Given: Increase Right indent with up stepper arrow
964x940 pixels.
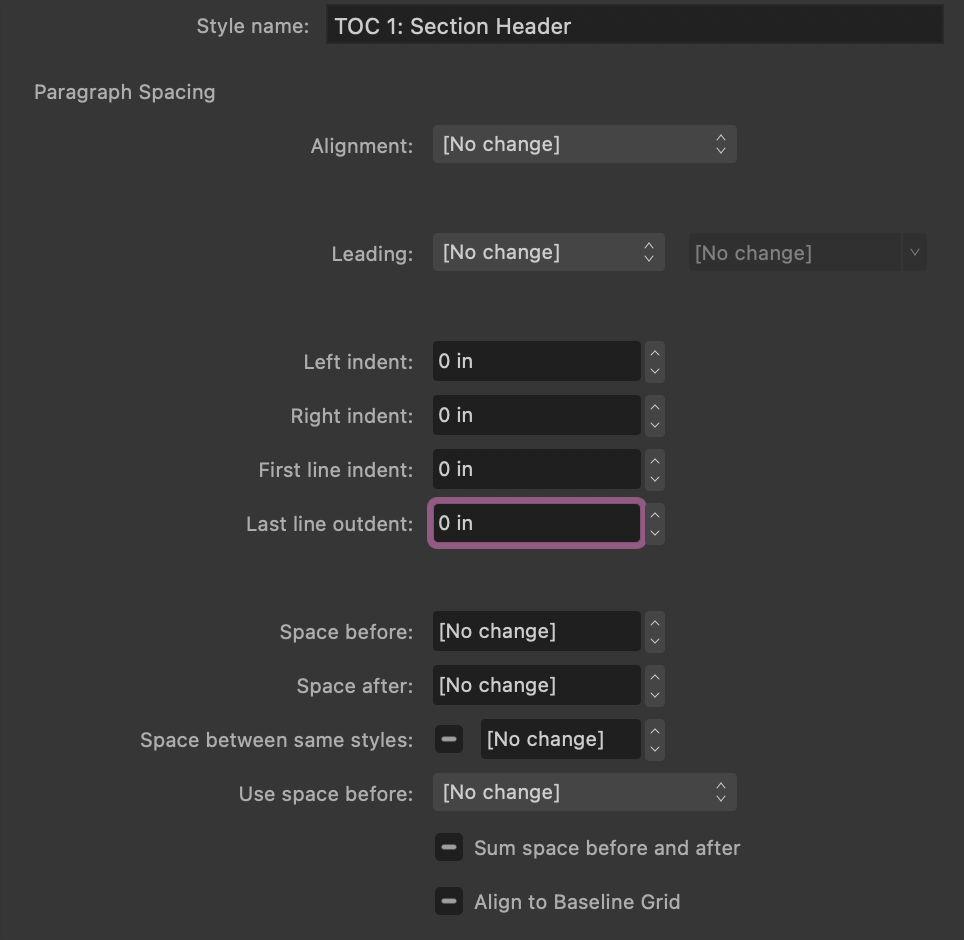Looking at the screenshot, I should point(655,407).
